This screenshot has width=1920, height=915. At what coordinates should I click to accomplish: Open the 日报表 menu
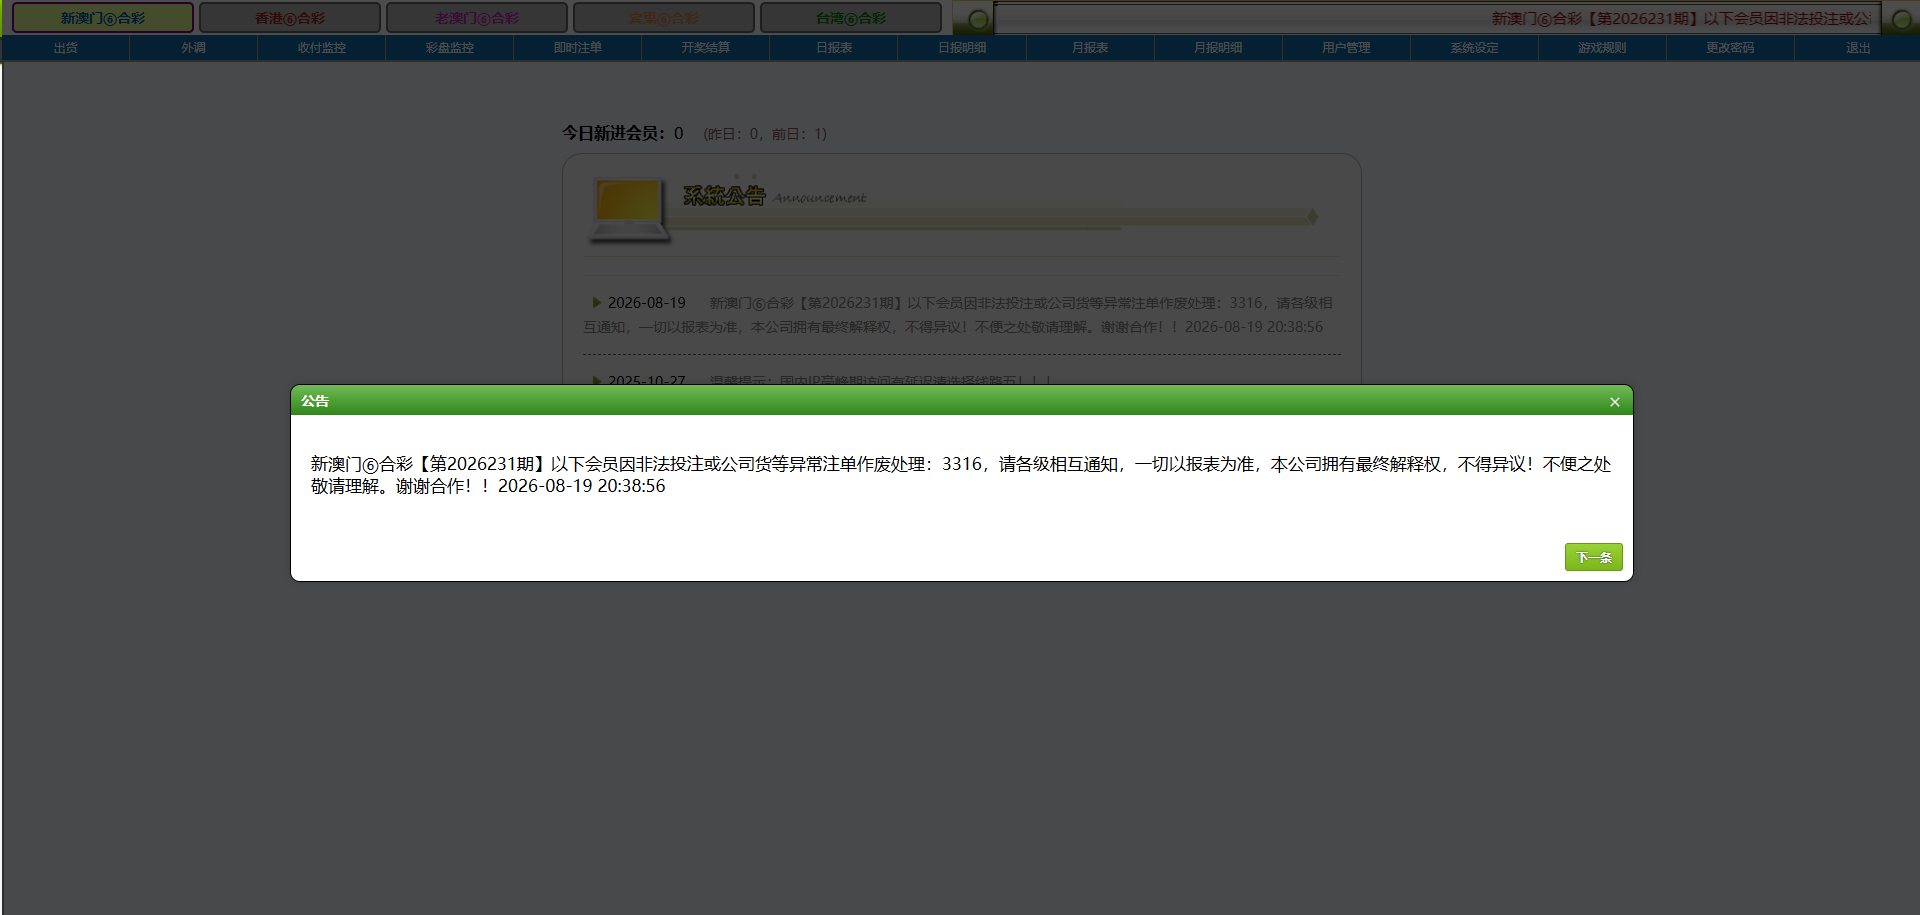834,48
